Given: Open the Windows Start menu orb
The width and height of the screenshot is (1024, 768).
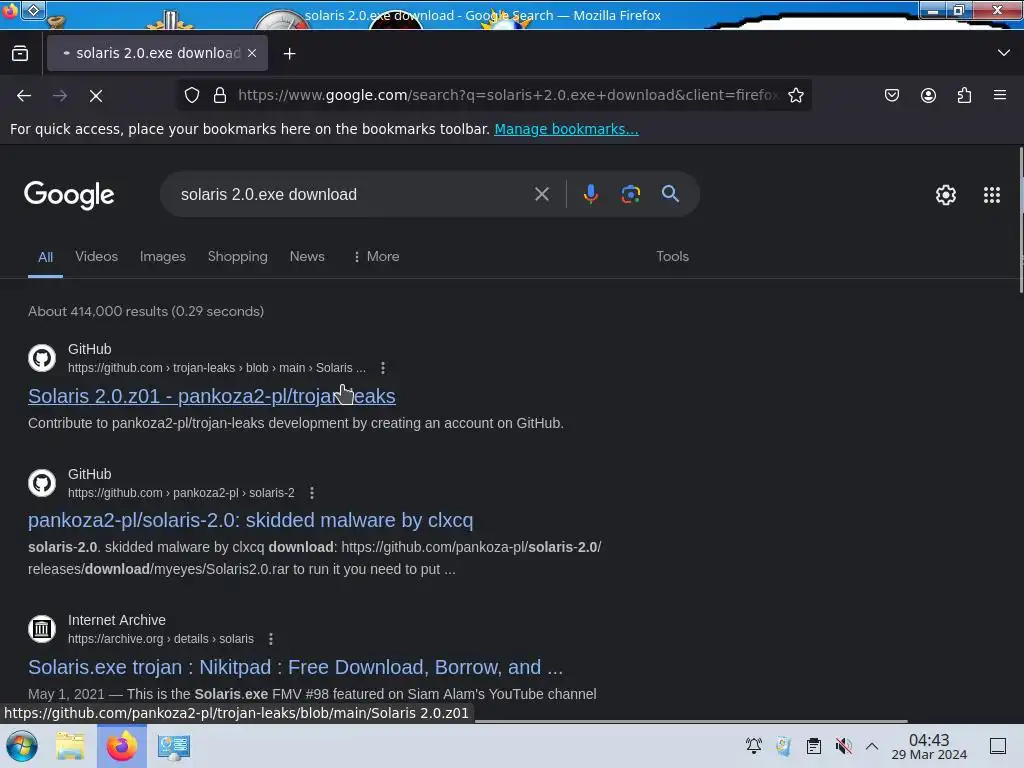Looking at the screenshot, I should click(21, 746).
